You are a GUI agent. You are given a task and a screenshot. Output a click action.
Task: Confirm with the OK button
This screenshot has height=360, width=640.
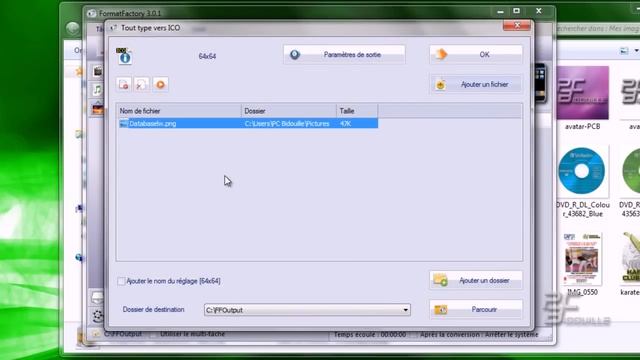tap(476, 55)
